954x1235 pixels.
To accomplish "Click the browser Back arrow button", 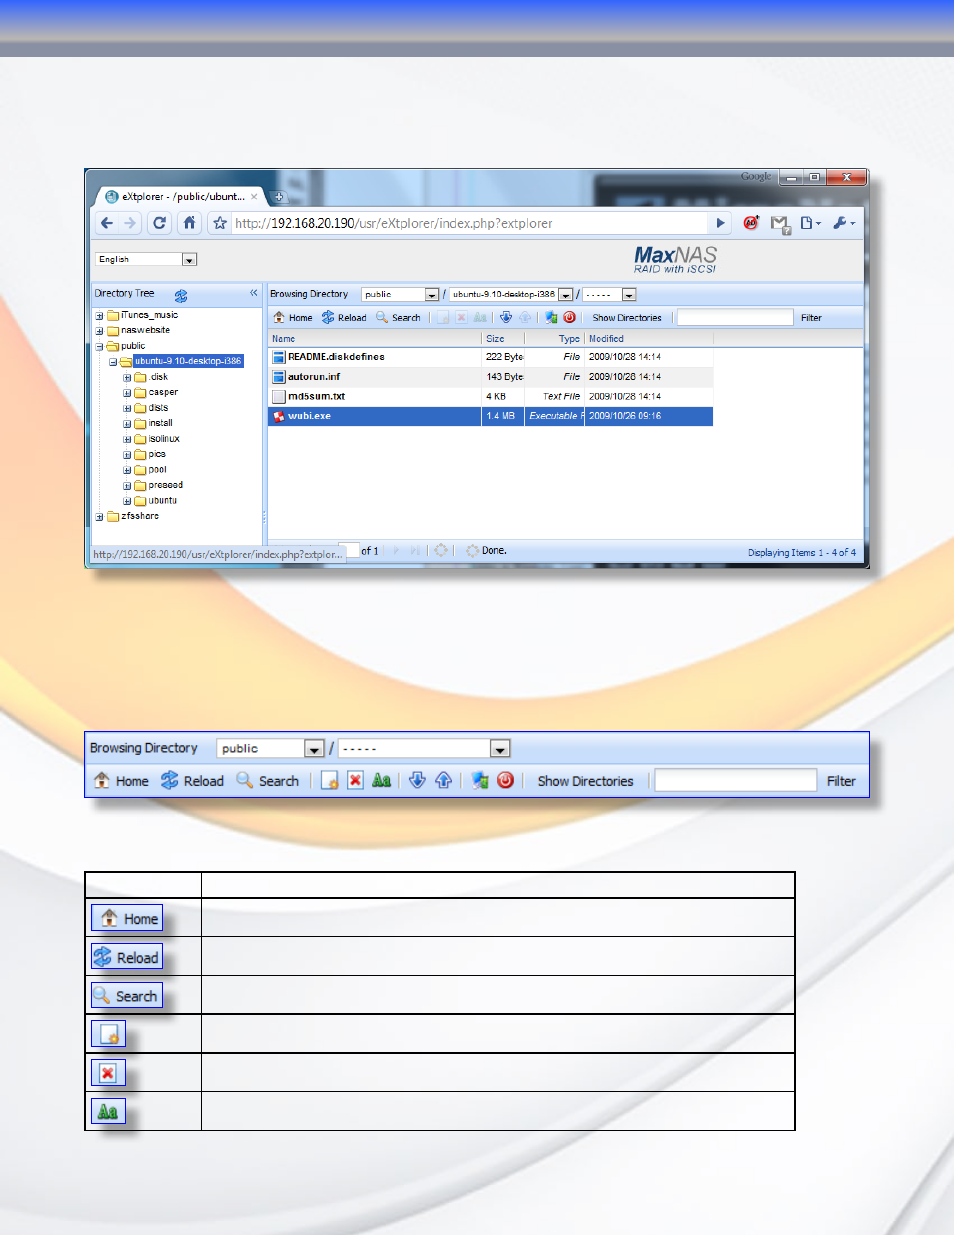I will point(107,223).
